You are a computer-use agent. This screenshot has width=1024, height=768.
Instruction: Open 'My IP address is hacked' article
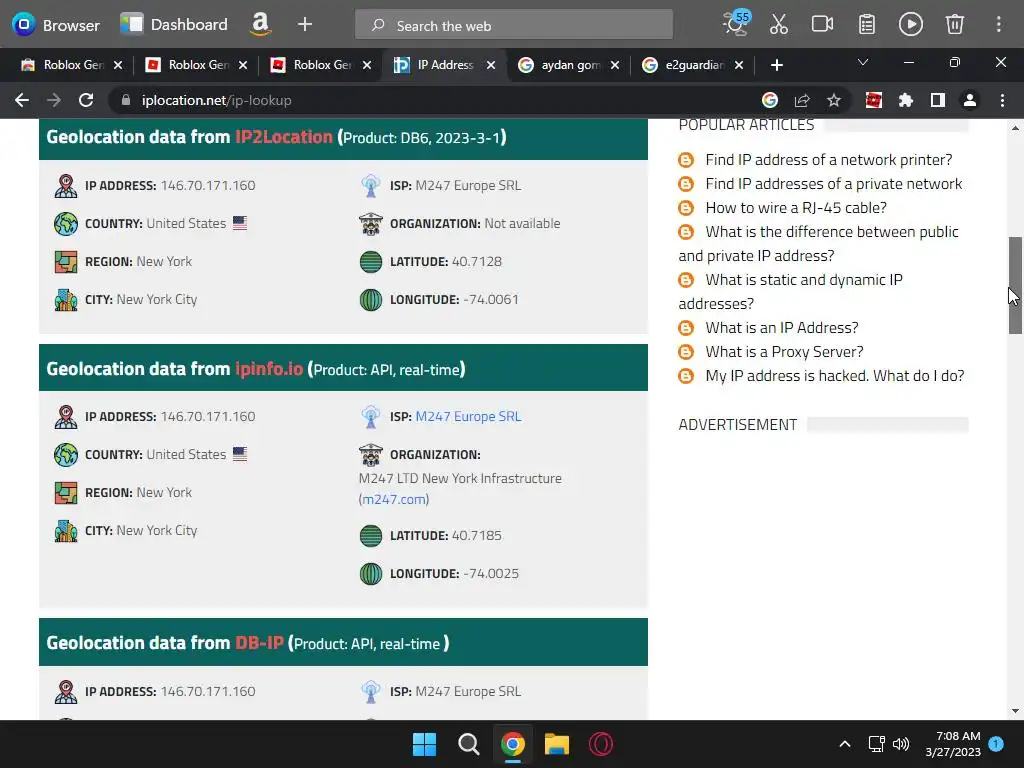835,376
